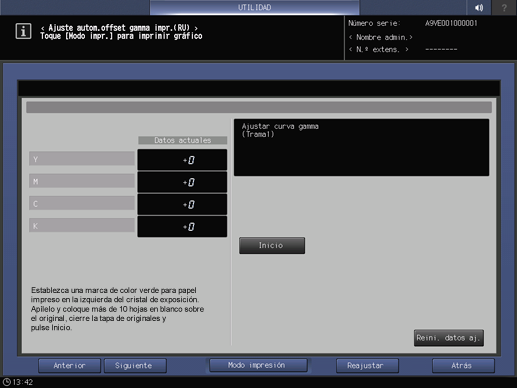517x388 pixels.
Task: Tap the Reajustar button
Action: pos(367,366)
